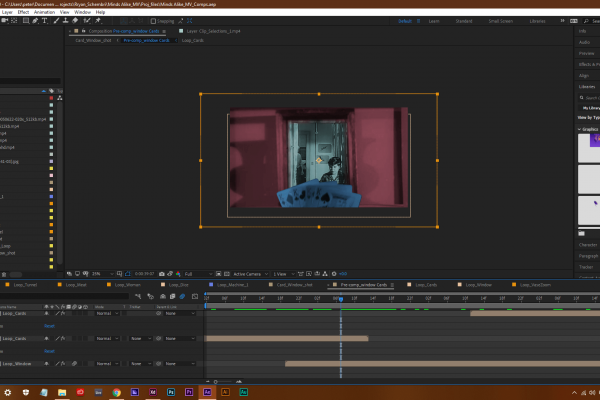The image size is (600, 400).
Task: Open blending Mode dropdown for Loop_Window layer
Action: pos(107,364)
